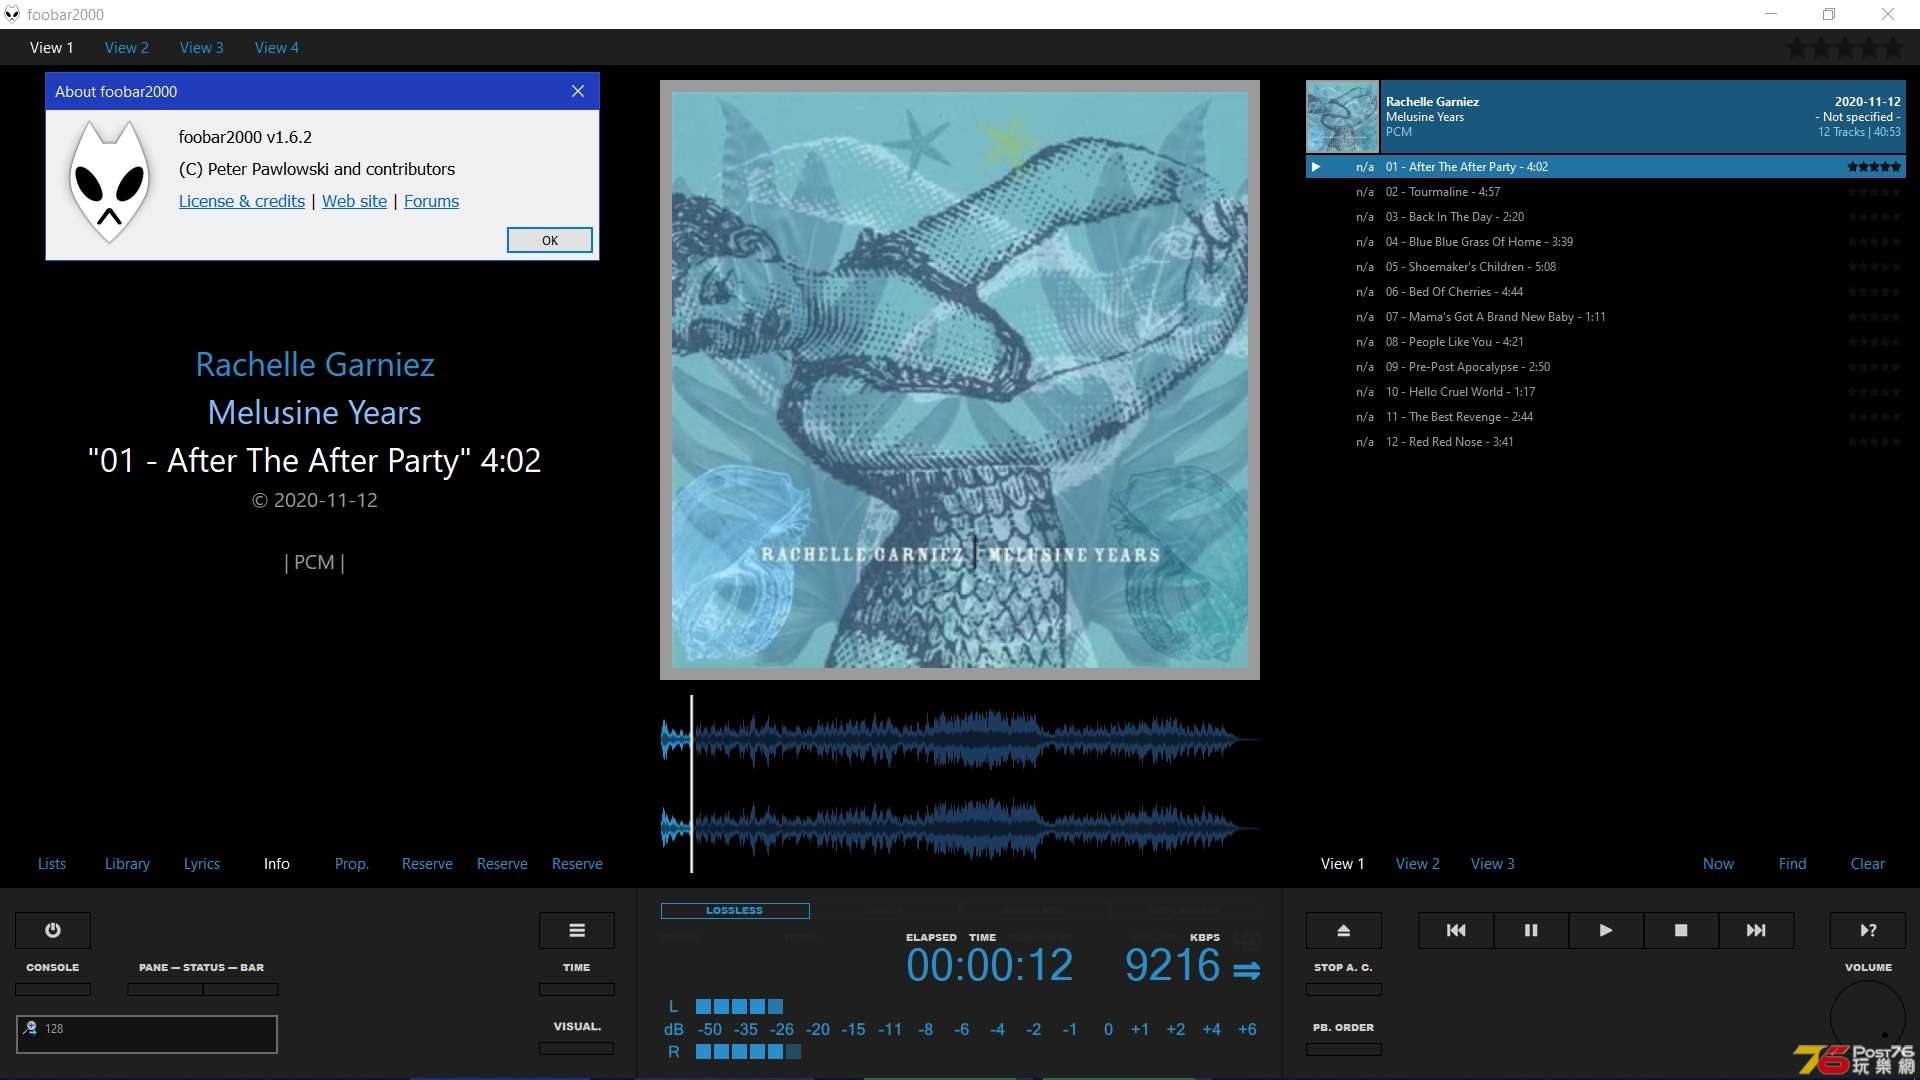Click the power icon button above CONSOLE

pyautogui.click(x=53, y=930)
